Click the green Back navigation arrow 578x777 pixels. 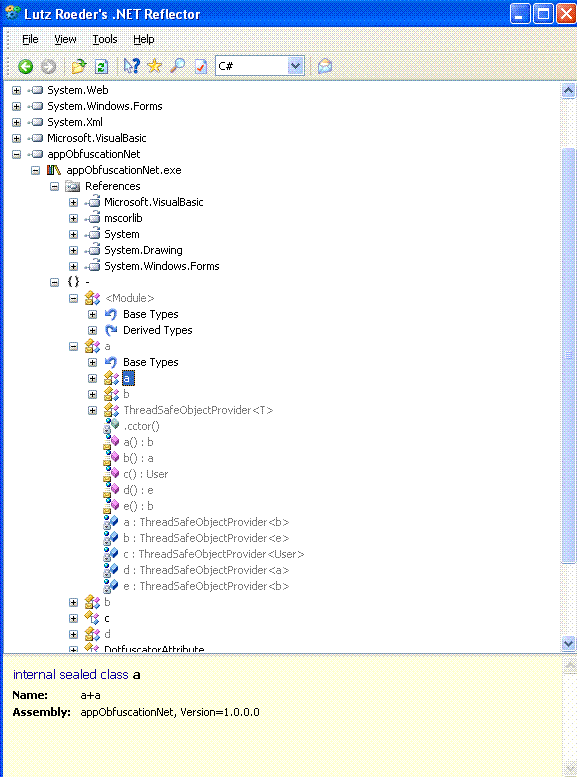25,66
